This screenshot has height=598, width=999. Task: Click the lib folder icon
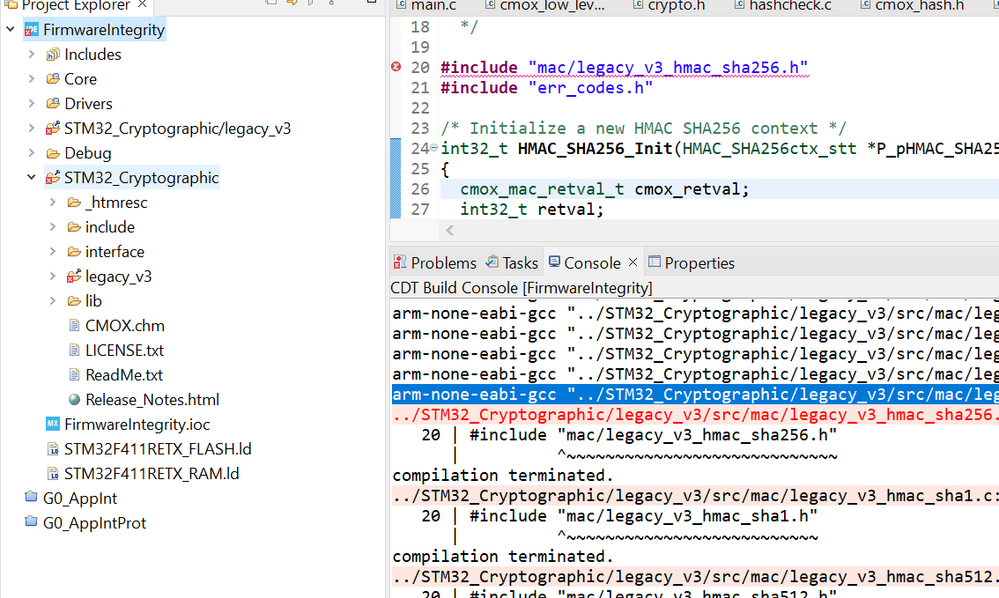point(74,301)
